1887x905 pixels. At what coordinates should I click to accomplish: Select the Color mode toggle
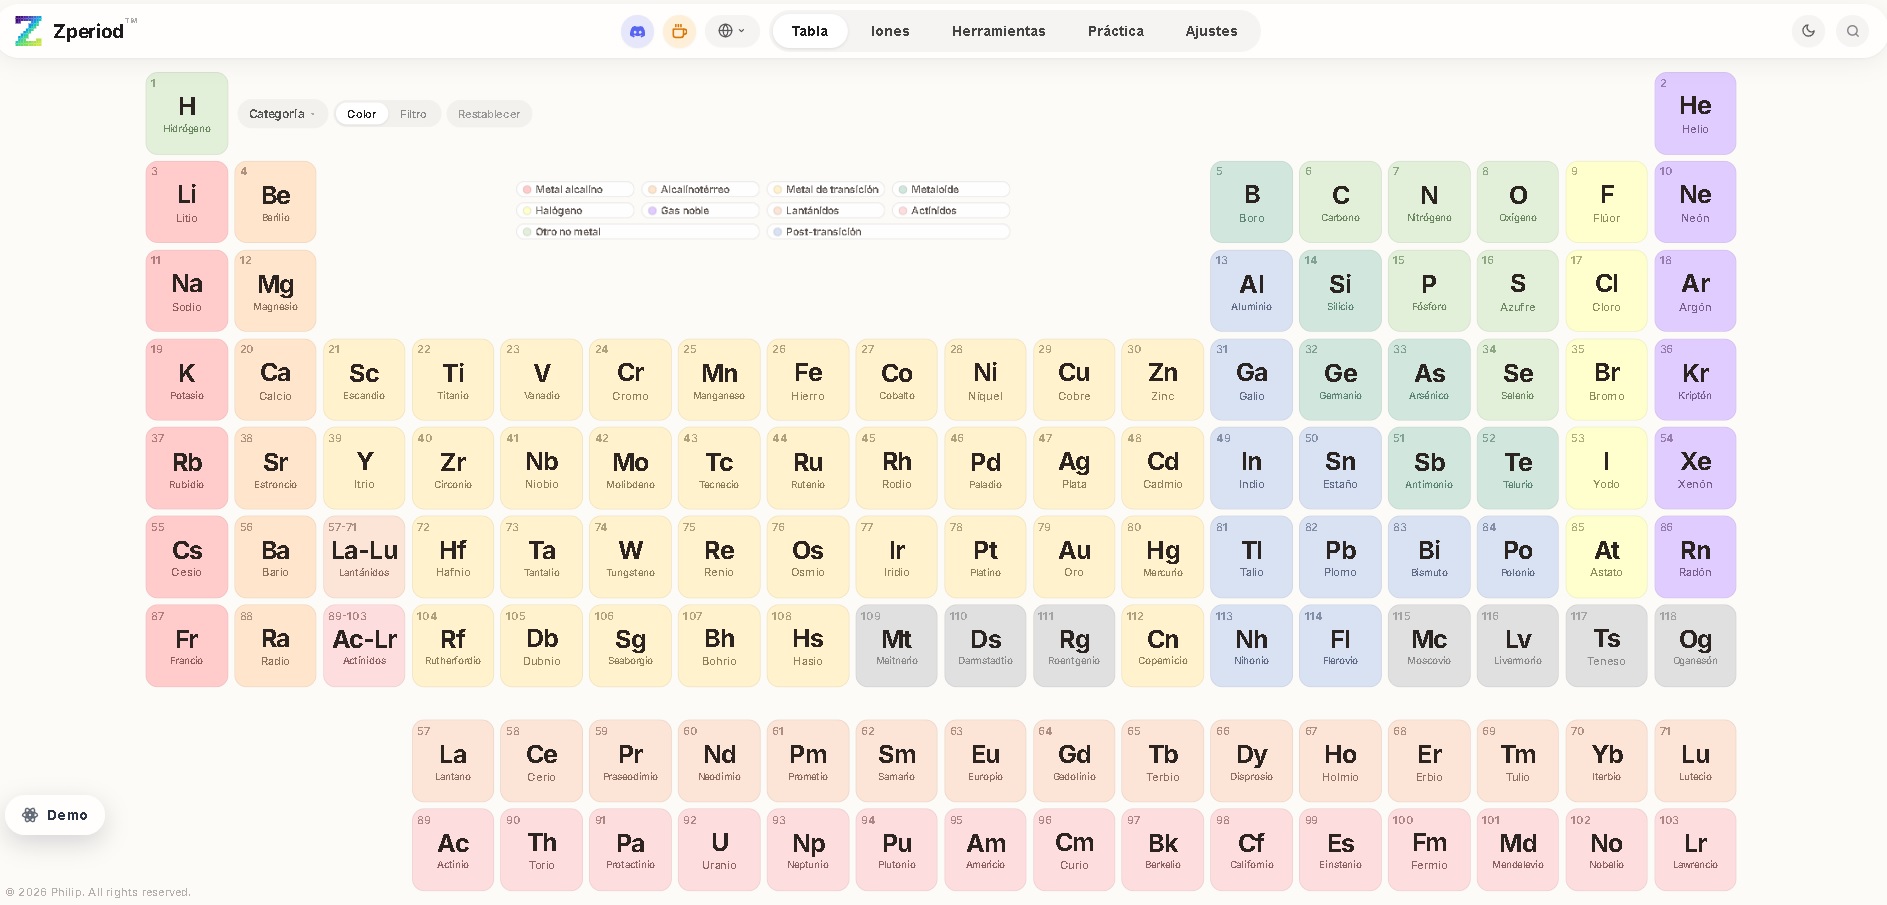tap(362, 114)
